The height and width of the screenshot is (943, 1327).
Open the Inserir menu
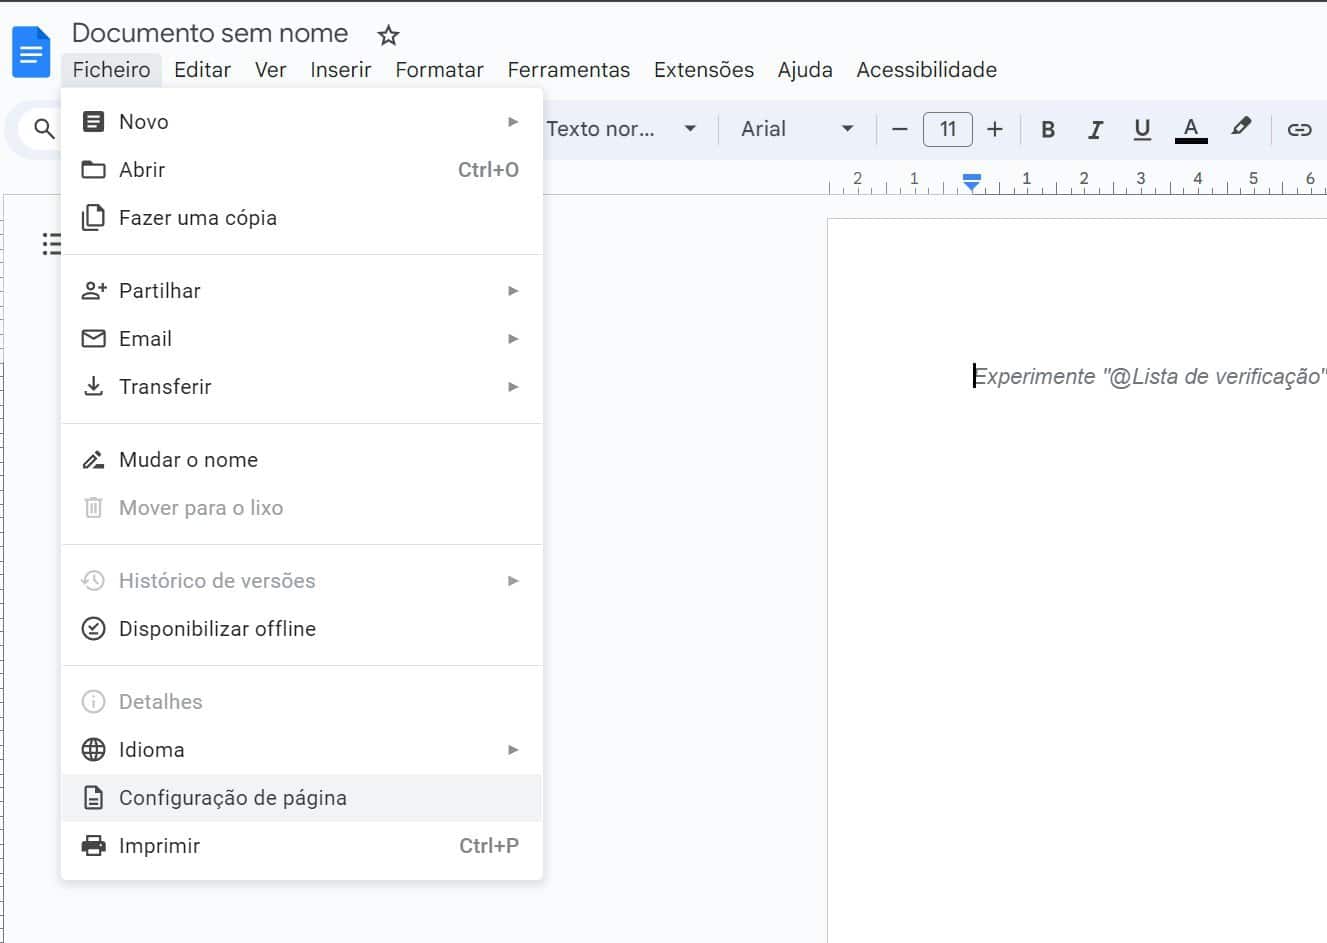pos(340,70)
